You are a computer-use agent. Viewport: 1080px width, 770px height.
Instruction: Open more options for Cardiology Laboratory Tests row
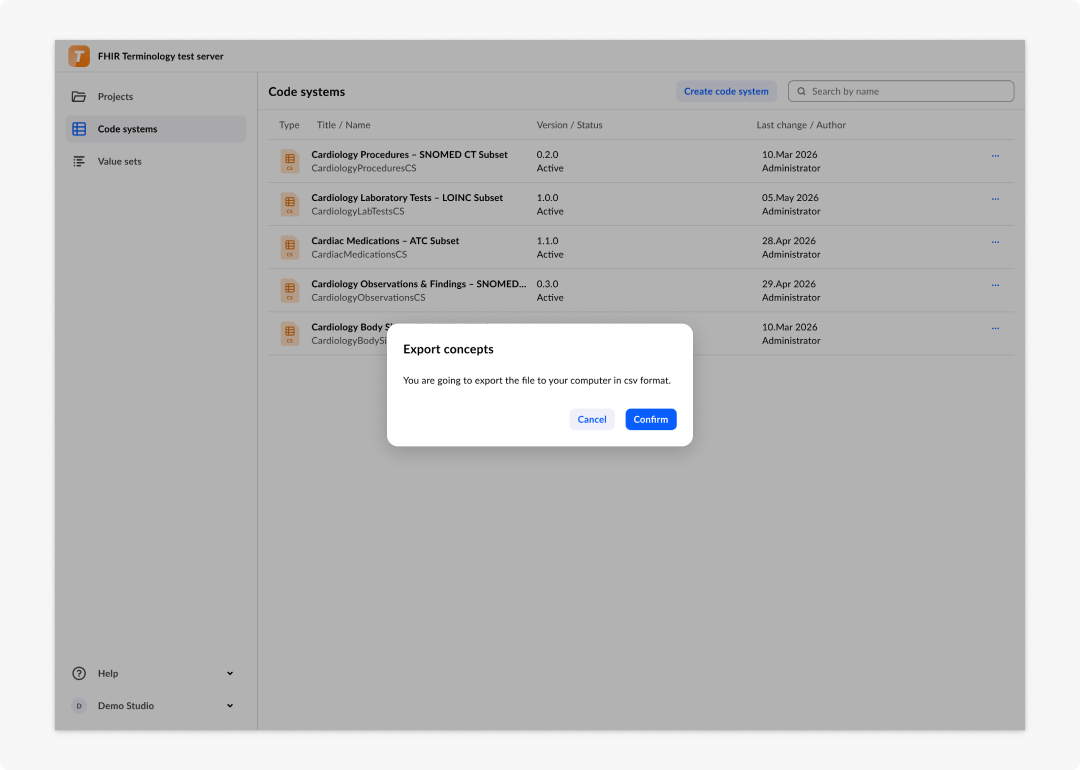(995, 199)
